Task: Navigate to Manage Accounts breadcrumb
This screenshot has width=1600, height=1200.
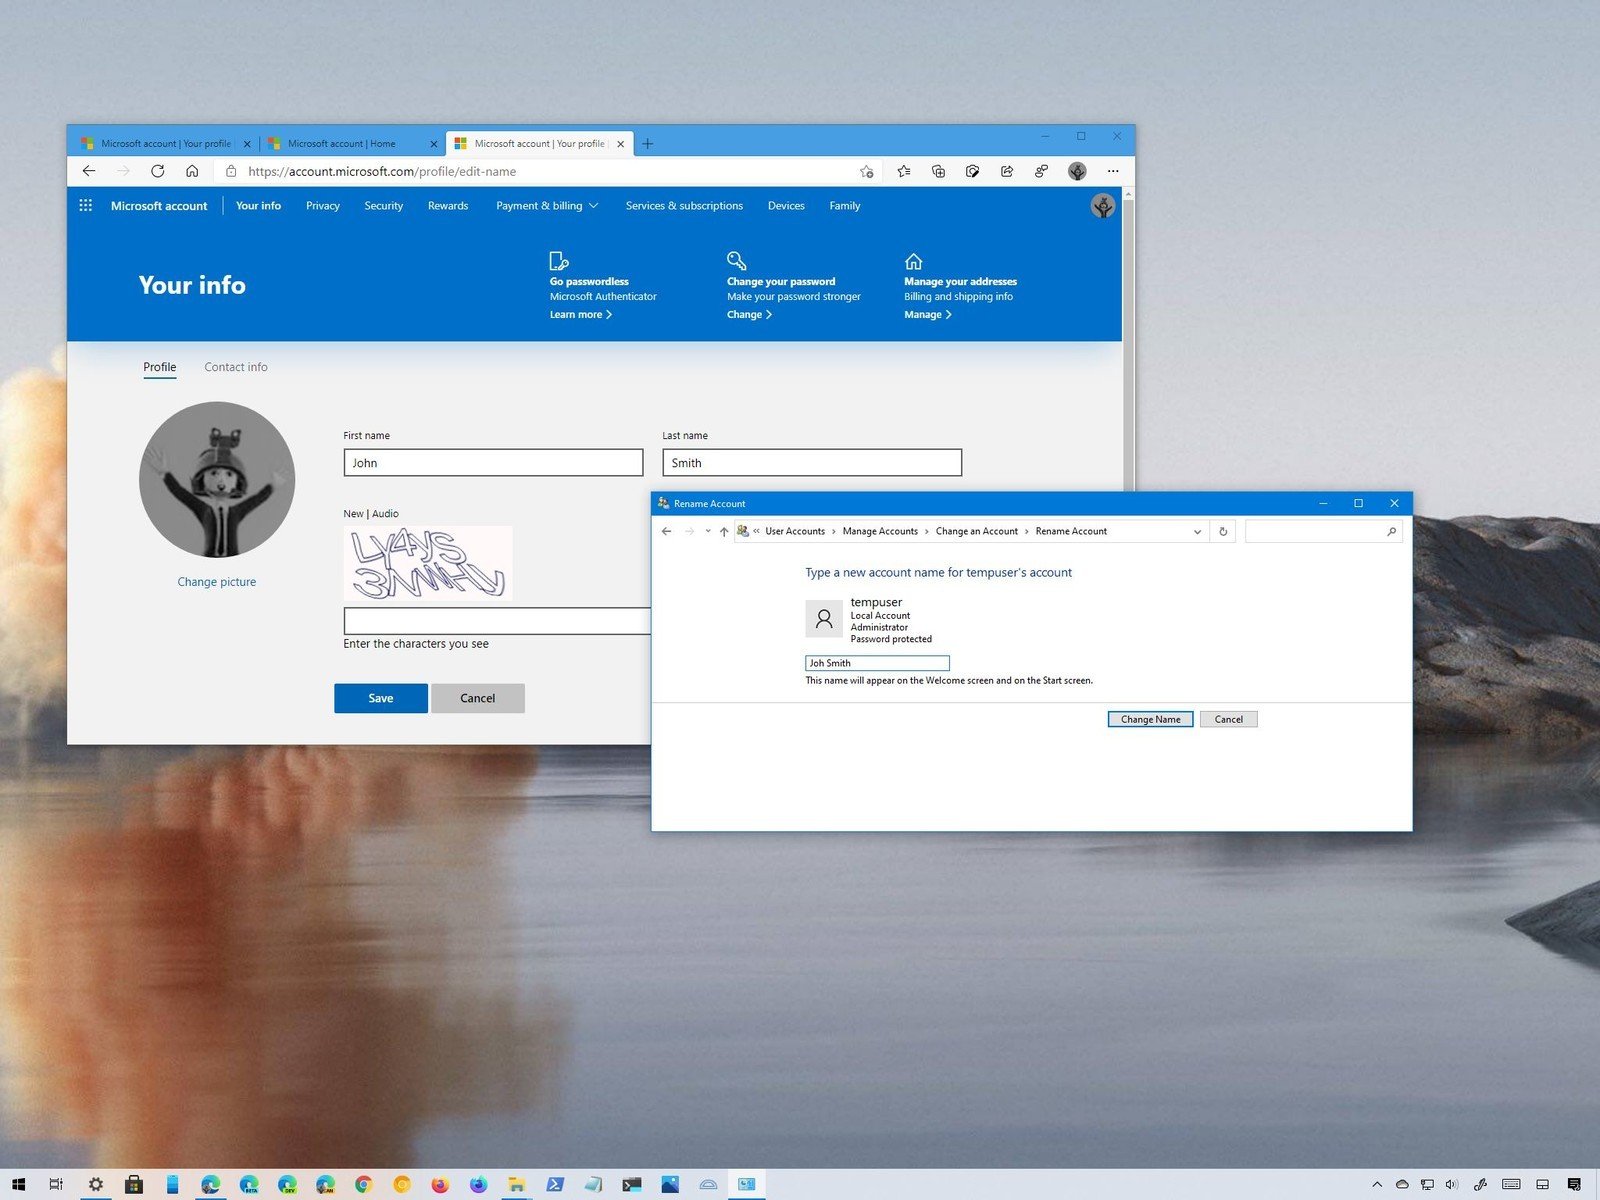Action: pos(880,531)
